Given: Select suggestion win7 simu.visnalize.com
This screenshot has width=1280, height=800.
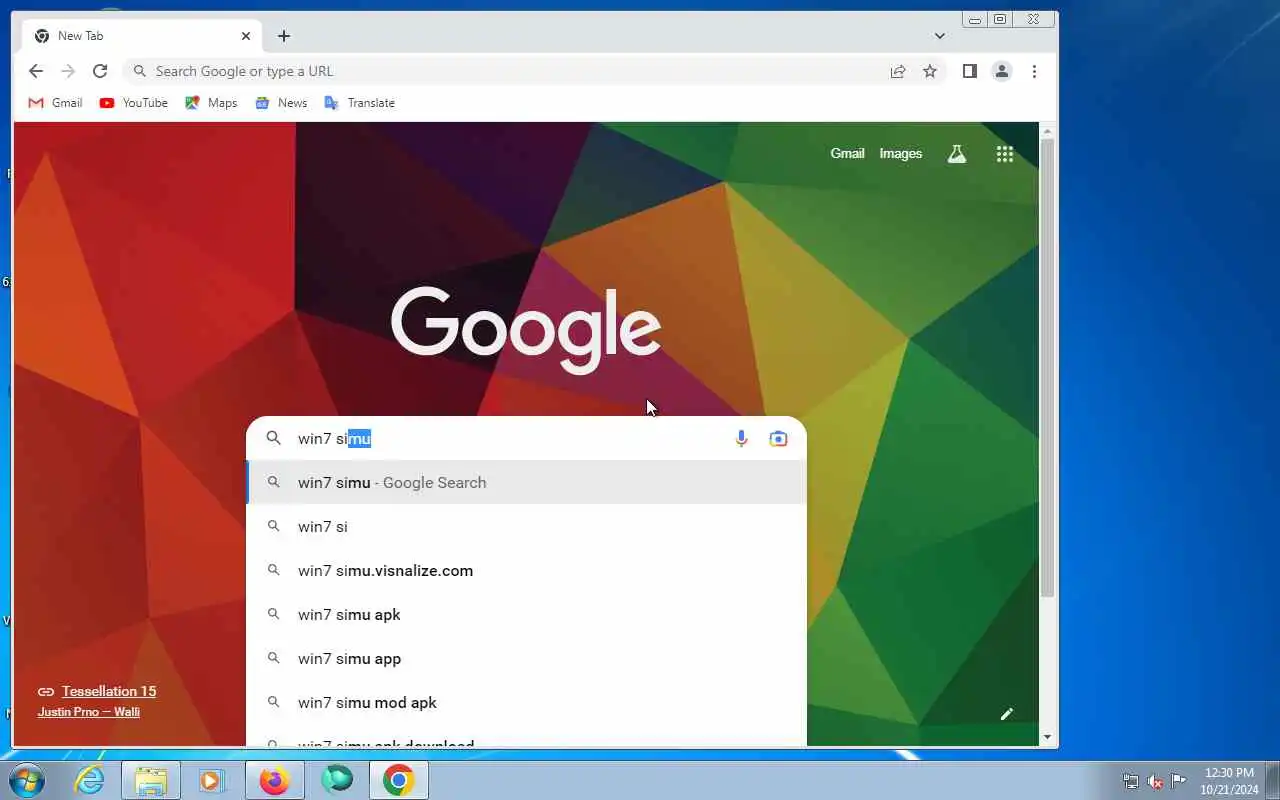Looking at the screenshot, I should point(526,570).
